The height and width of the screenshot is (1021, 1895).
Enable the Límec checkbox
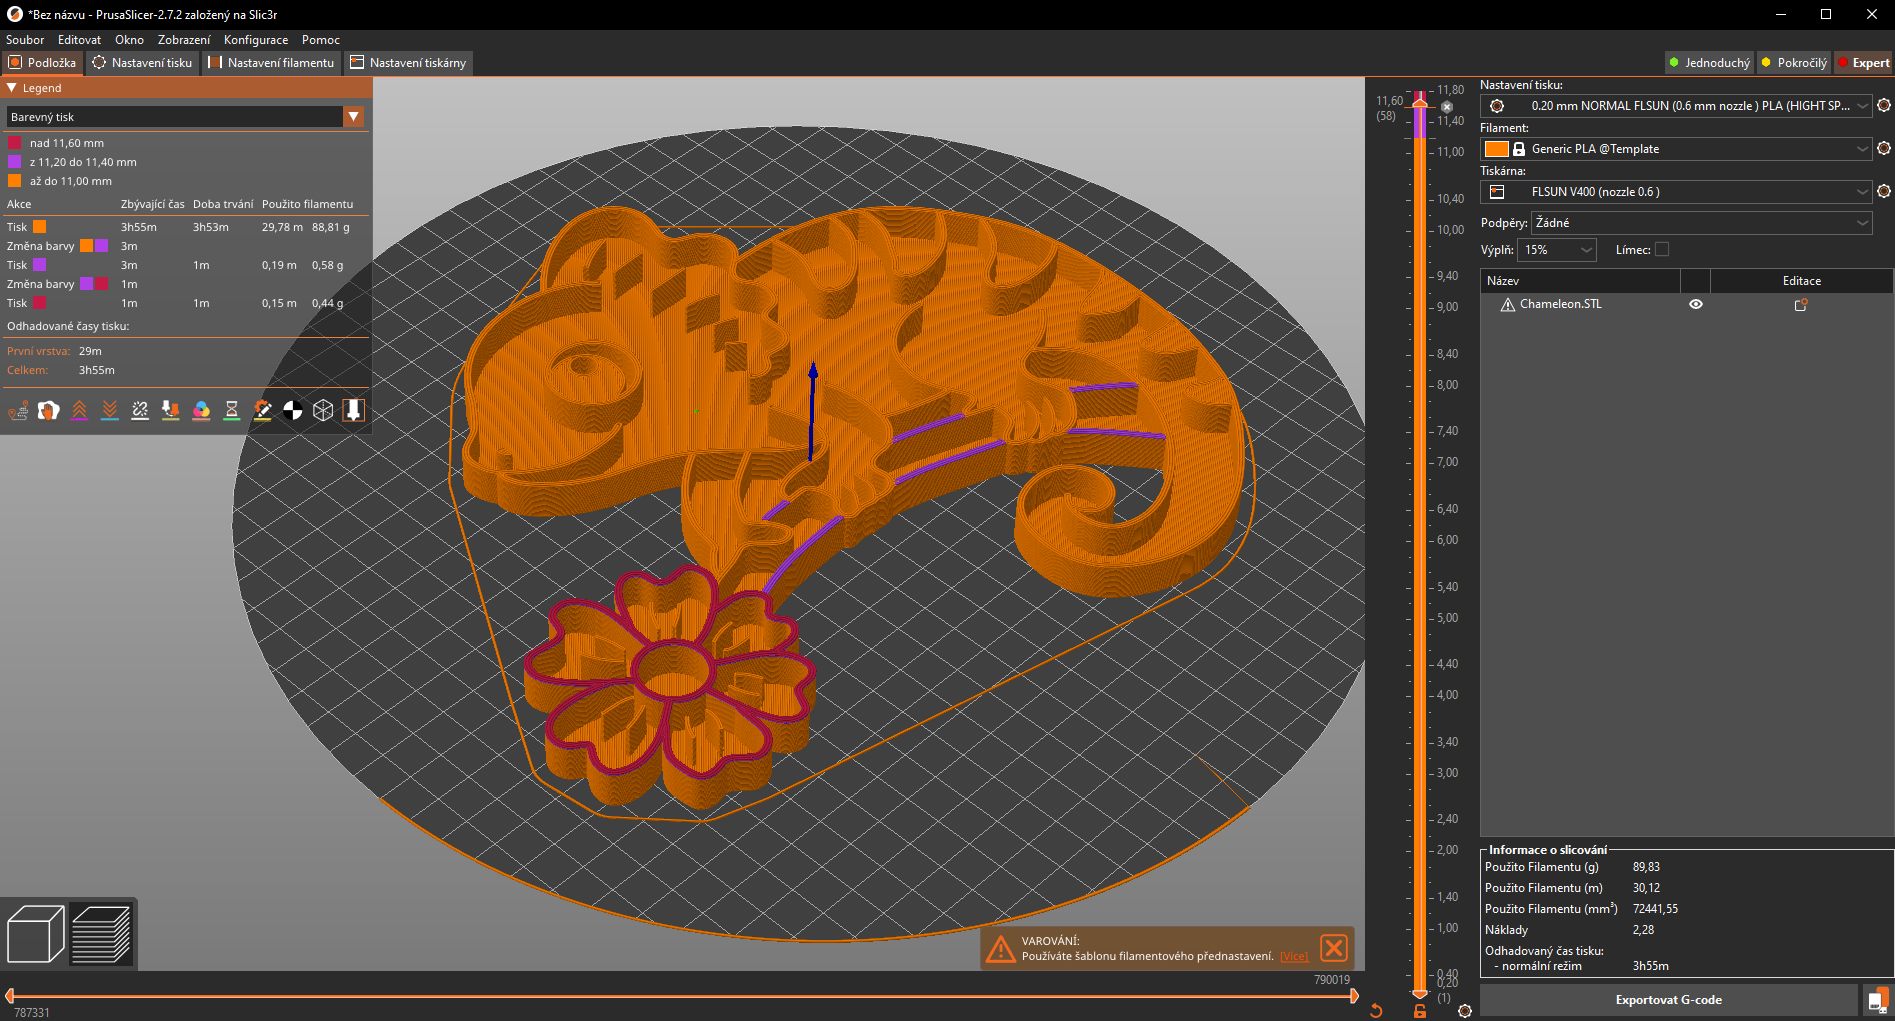point(1662,249)
